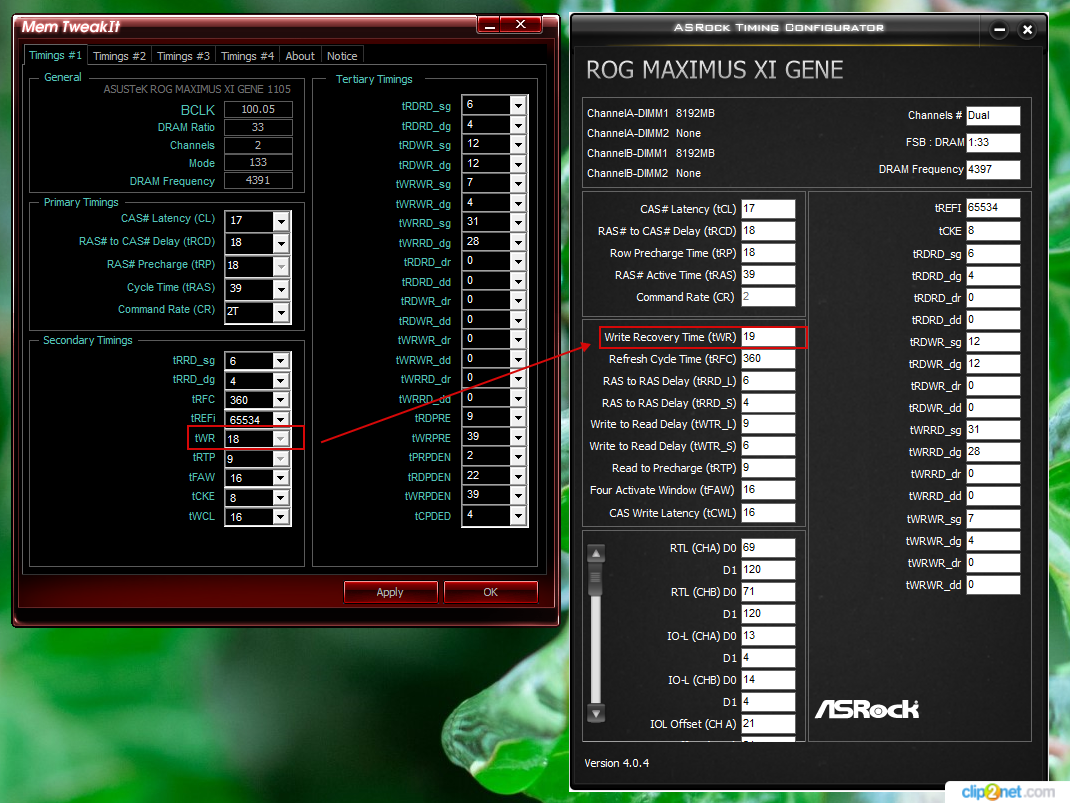Click the Version 4.0.4 label
Image resolution: width=1070 pixels, height=803 pixels.
point(617,763)
